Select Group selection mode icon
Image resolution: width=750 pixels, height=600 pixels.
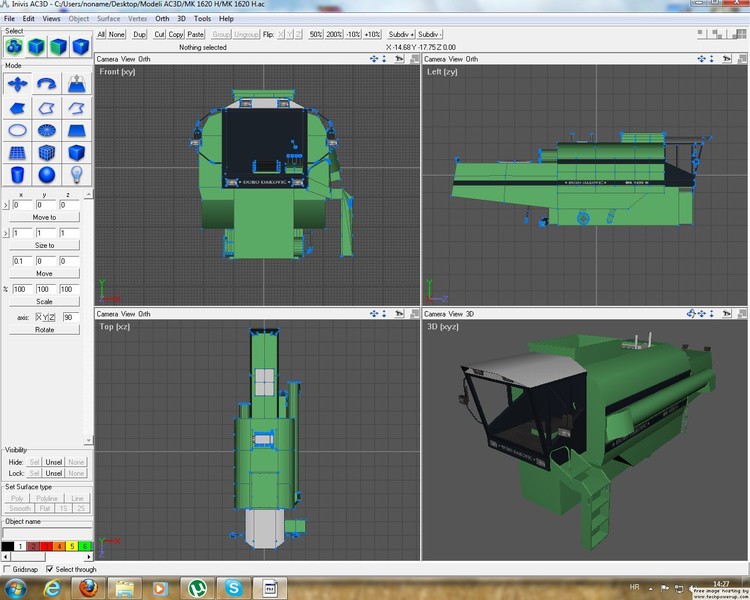click(14, 47)
